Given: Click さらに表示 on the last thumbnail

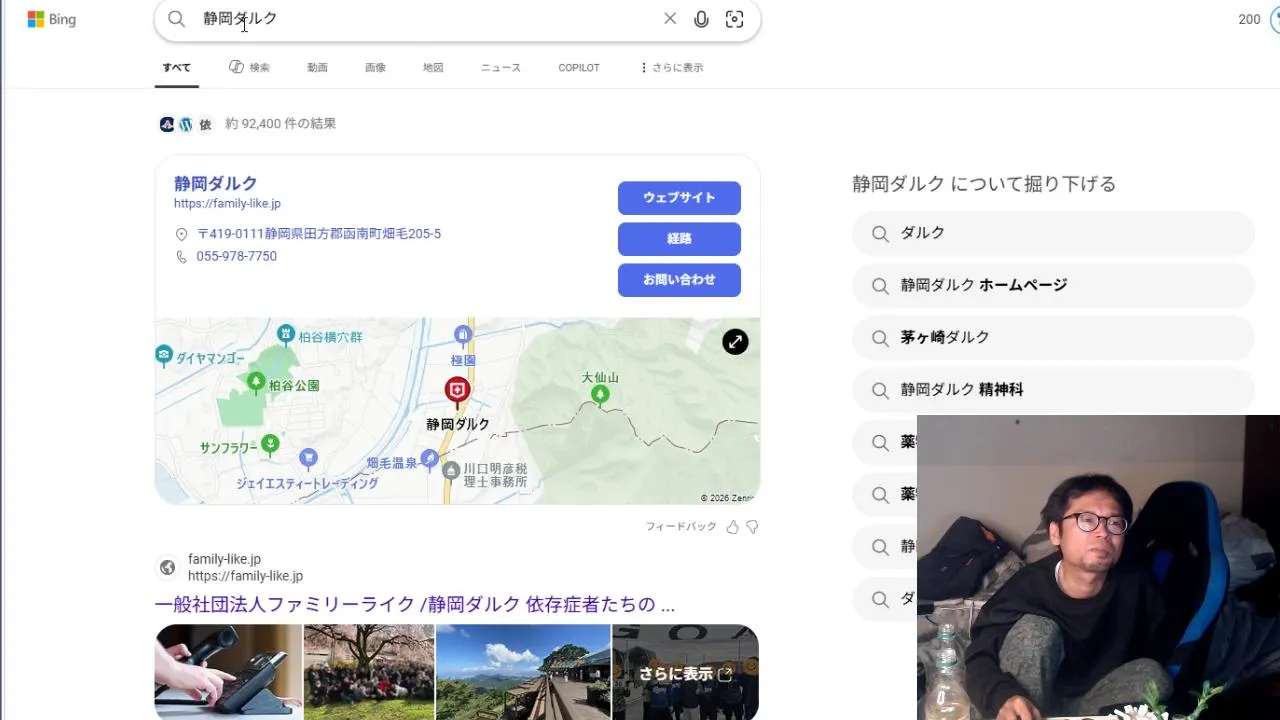Looking at the screenshot, I should pyautogui.click(x=685, y=674).
